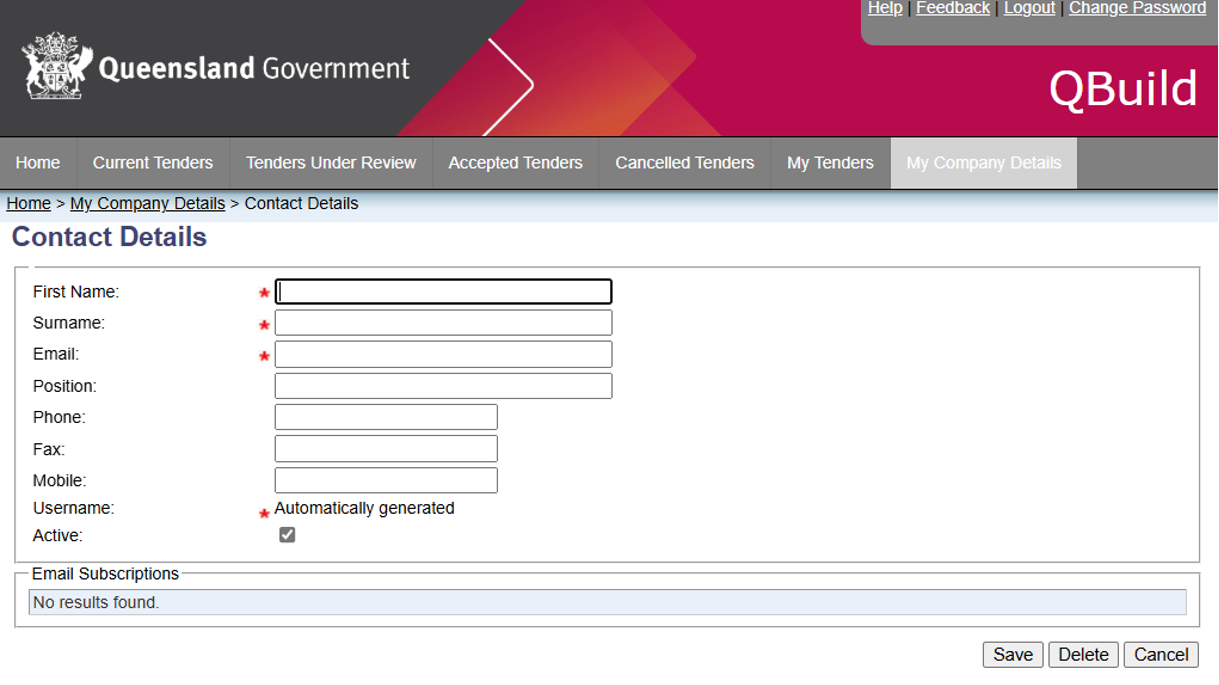Click the 'Automatically generated' username text

coord(364,508)
